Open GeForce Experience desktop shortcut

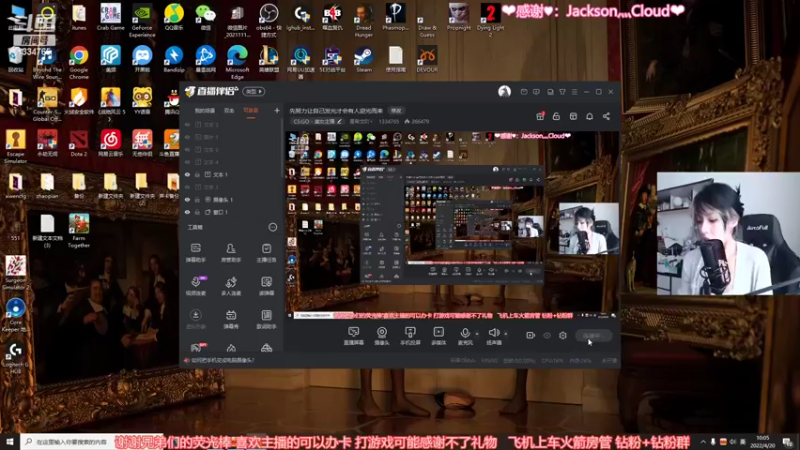pos(142,20)
